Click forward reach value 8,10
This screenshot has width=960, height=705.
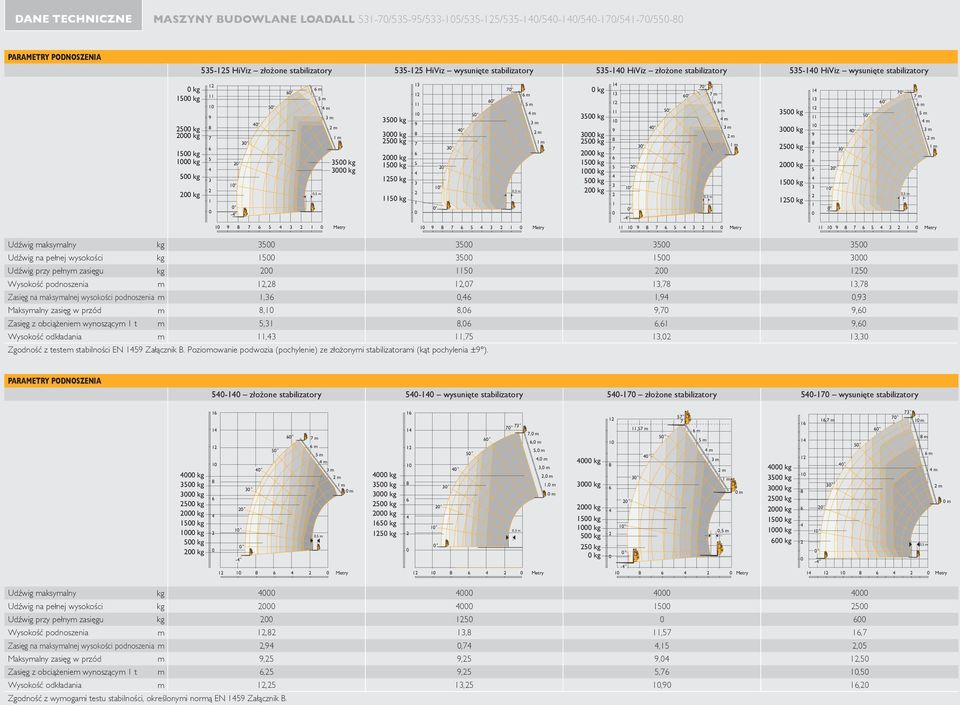tap(266, 310)
